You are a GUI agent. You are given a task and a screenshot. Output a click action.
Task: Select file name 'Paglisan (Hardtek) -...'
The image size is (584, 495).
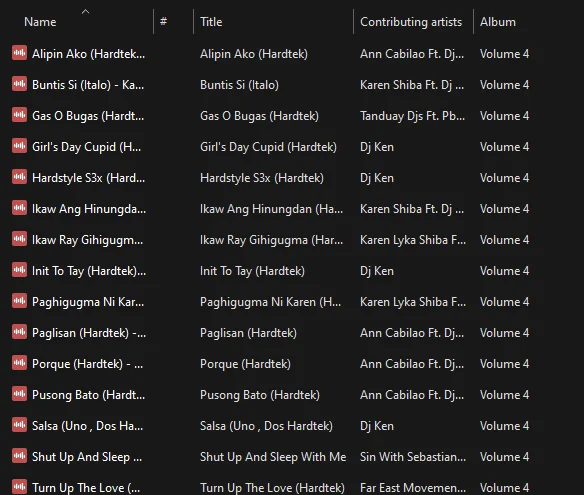tap(89, 333)
